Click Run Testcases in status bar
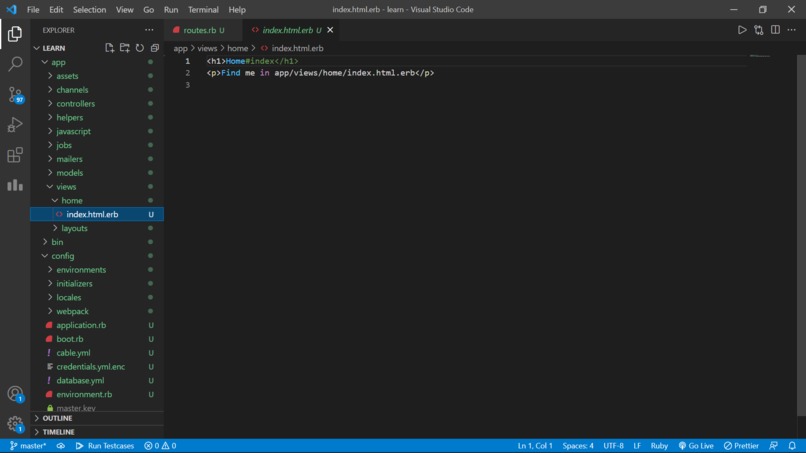The width and height of the screenshot is (806, 453). pos(105,446)
